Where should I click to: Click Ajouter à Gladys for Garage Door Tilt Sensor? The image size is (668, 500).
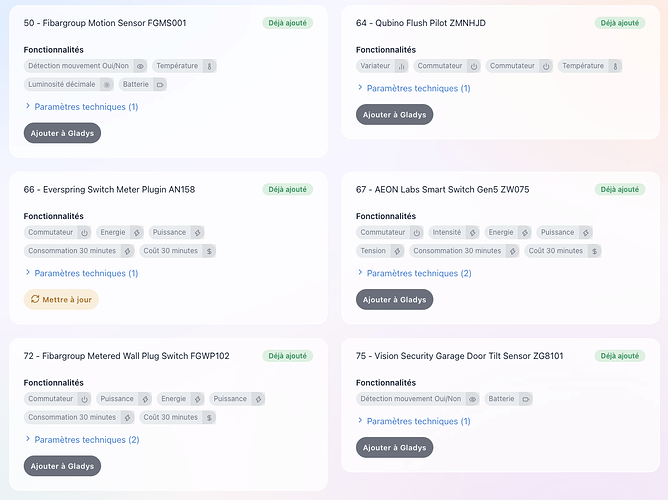point(394,448)
